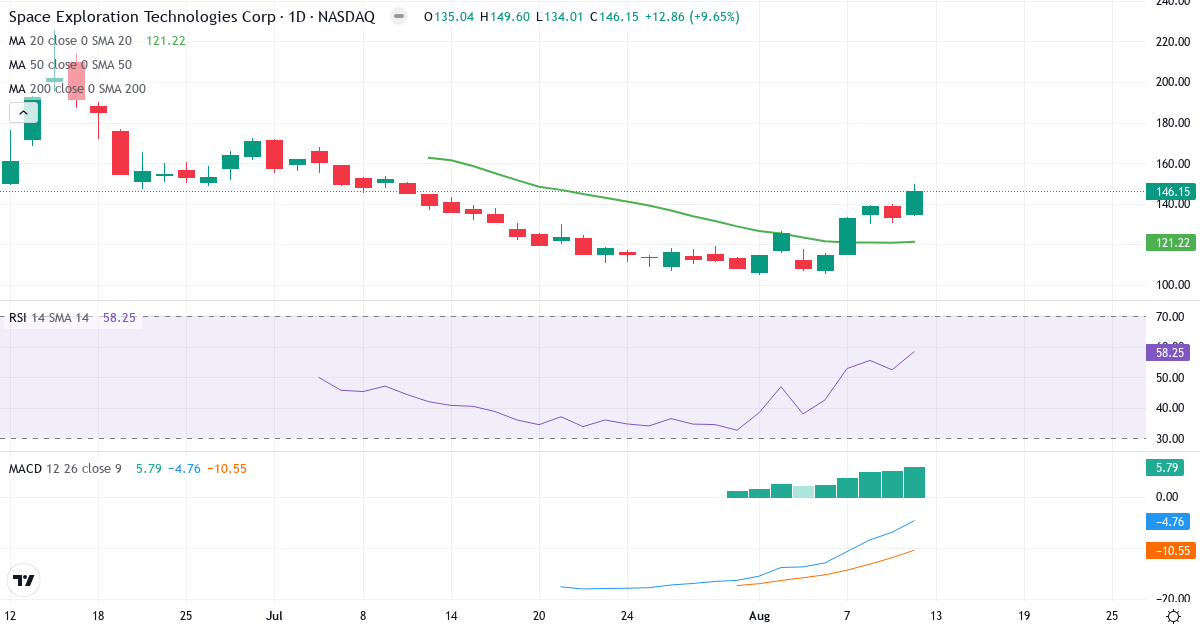Click the green 5.79 value in MACD legend
Screen dimensions: 1200x630
148,468
